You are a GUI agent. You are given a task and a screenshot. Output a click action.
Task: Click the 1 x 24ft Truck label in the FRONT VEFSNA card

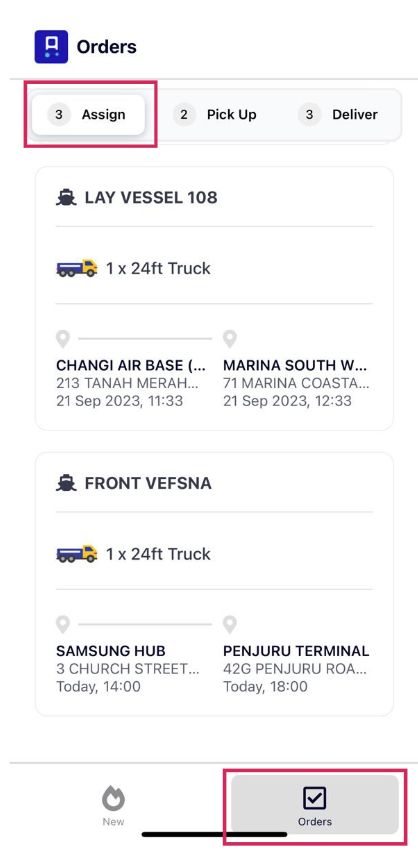pos(158,554)
